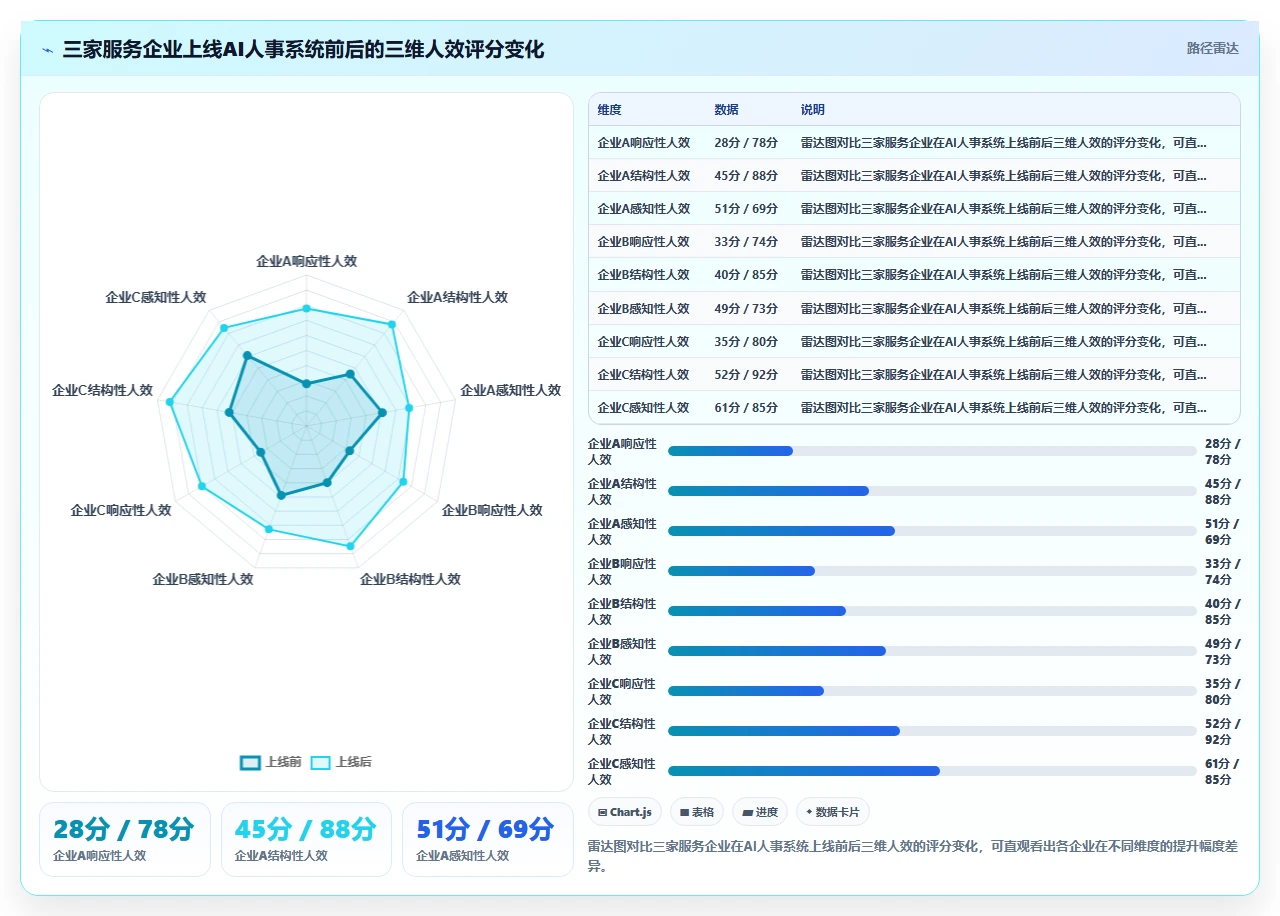Screen dimensions: 1280x916
Task: Select table row 企业B感知性人效
Action: [x=914, y=308]
